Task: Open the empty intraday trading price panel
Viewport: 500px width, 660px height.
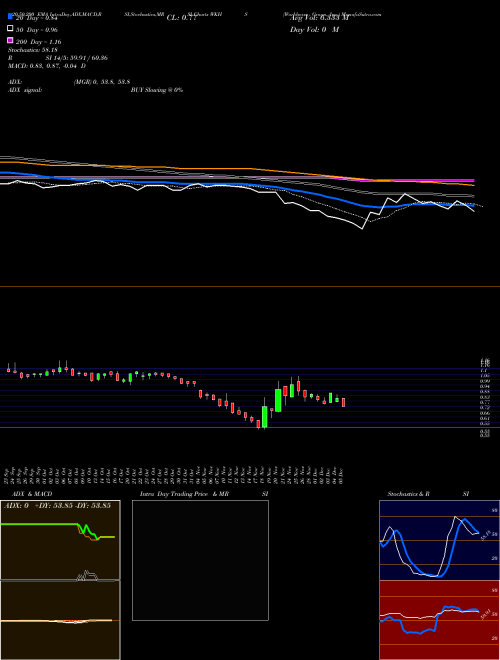Action: 200,560
